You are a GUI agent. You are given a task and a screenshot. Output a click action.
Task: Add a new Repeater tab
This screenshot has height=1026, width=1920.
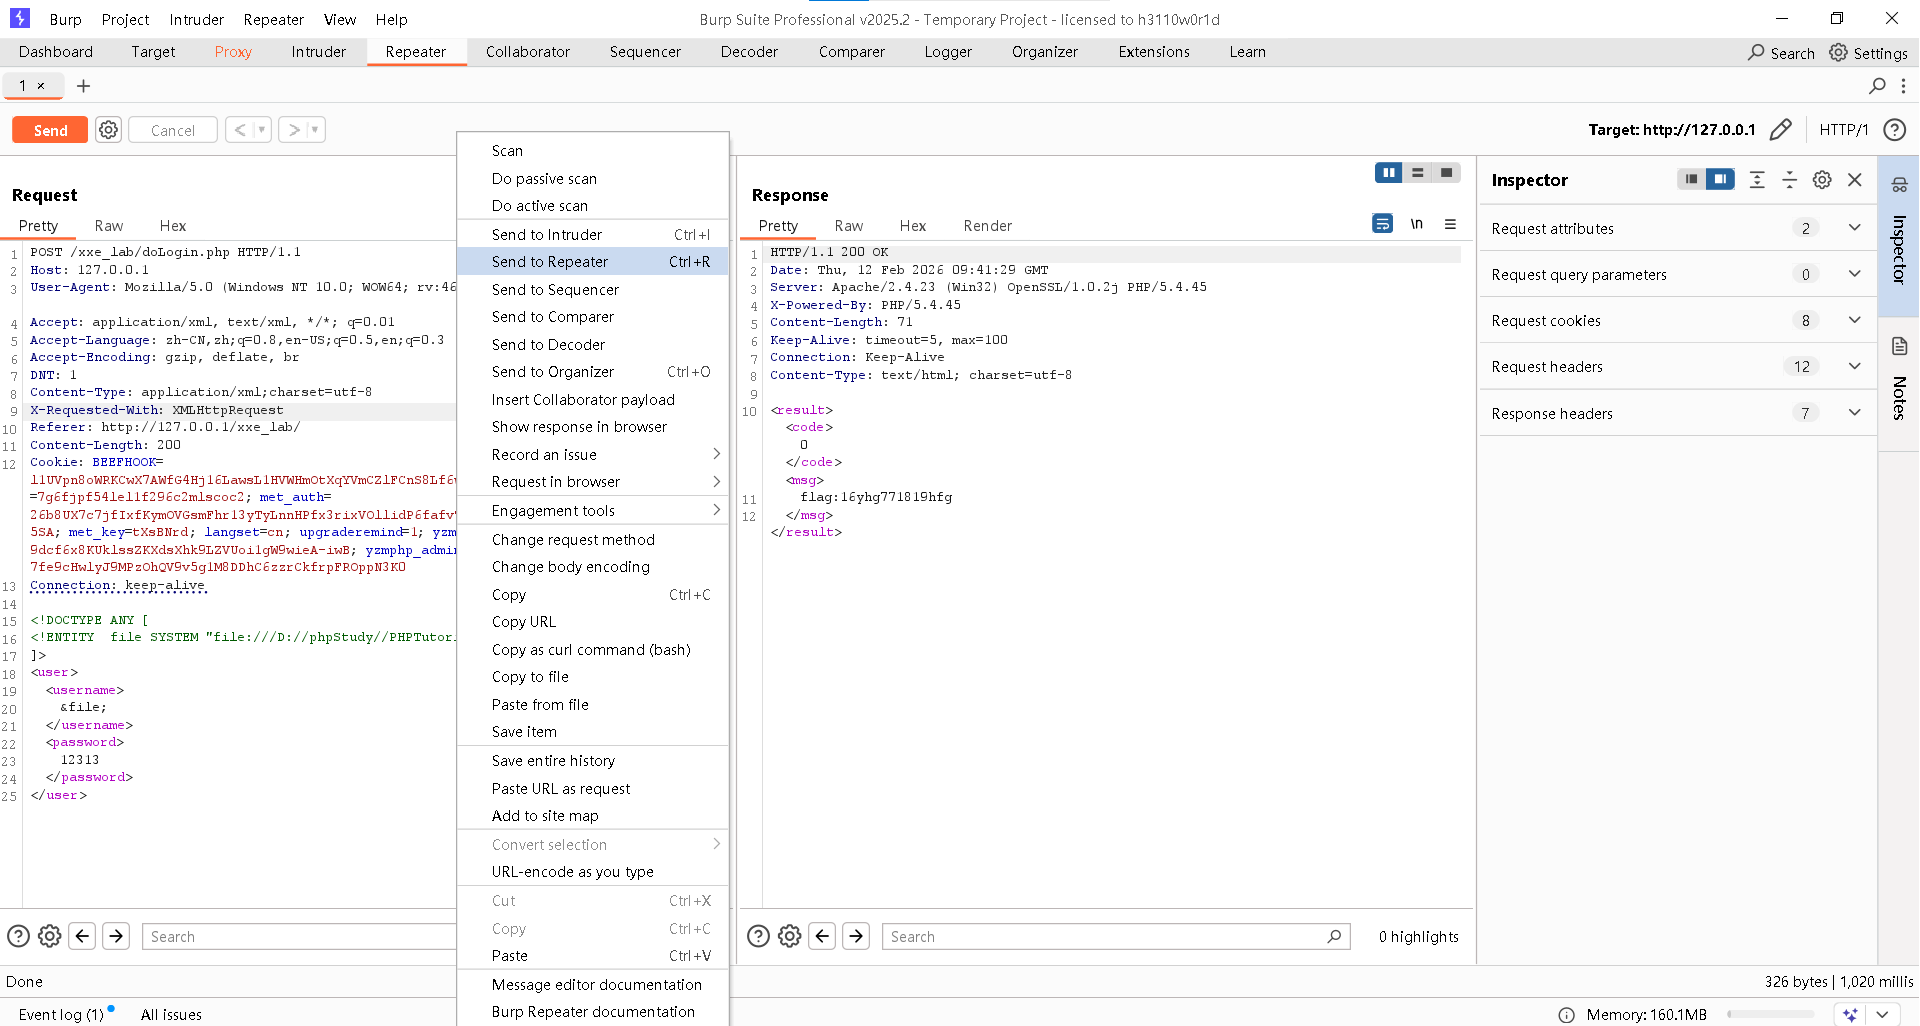click(x=84, y=86)
